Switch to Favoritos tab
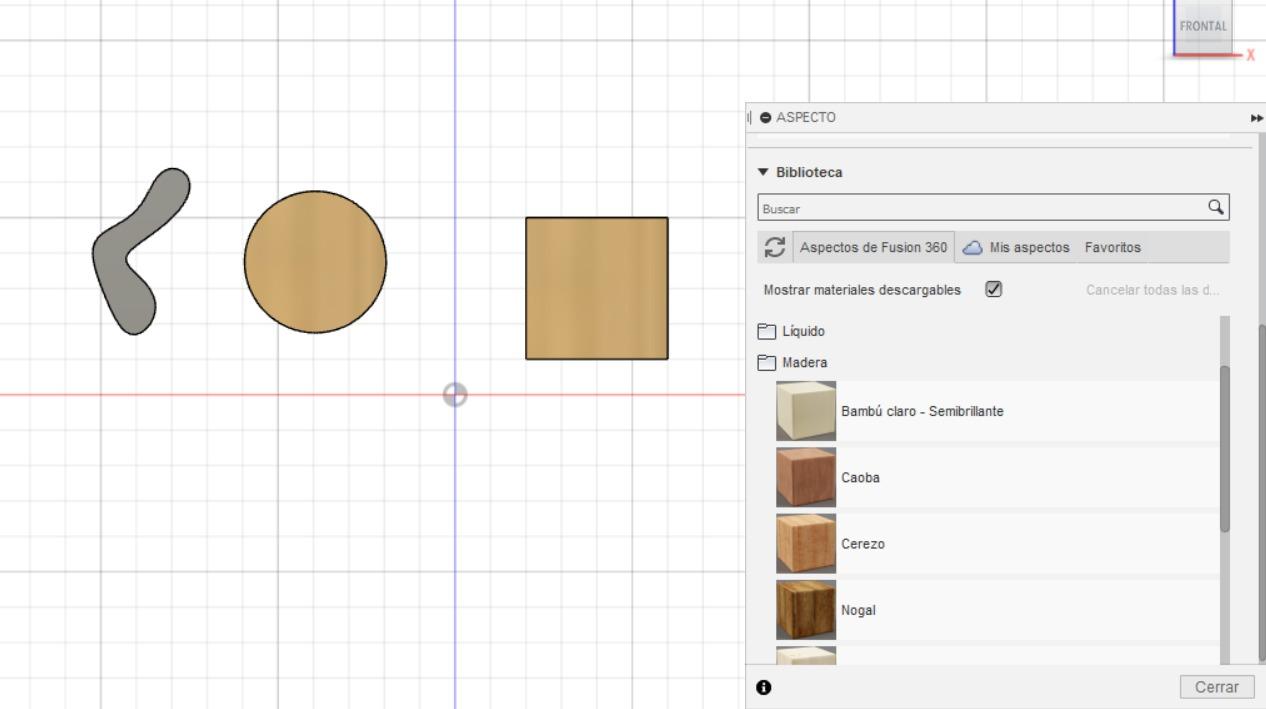Image resolution: width=1266 pixels, height=709 pixels. pos(1112,247)
